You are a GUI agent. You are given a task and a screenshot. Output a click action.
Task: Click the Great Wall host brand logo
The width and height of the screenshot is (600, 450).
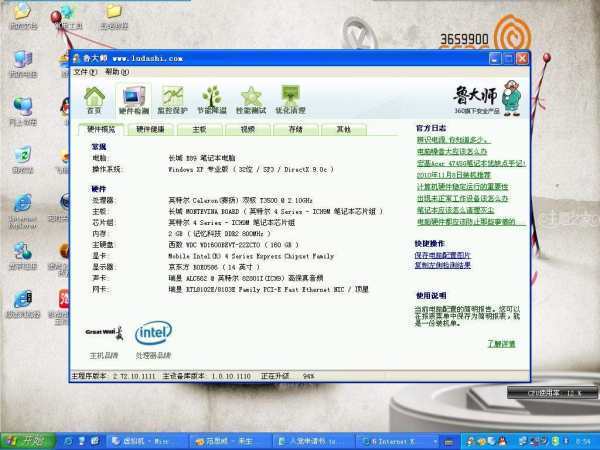pyautogui.click(x=104, y=333)
